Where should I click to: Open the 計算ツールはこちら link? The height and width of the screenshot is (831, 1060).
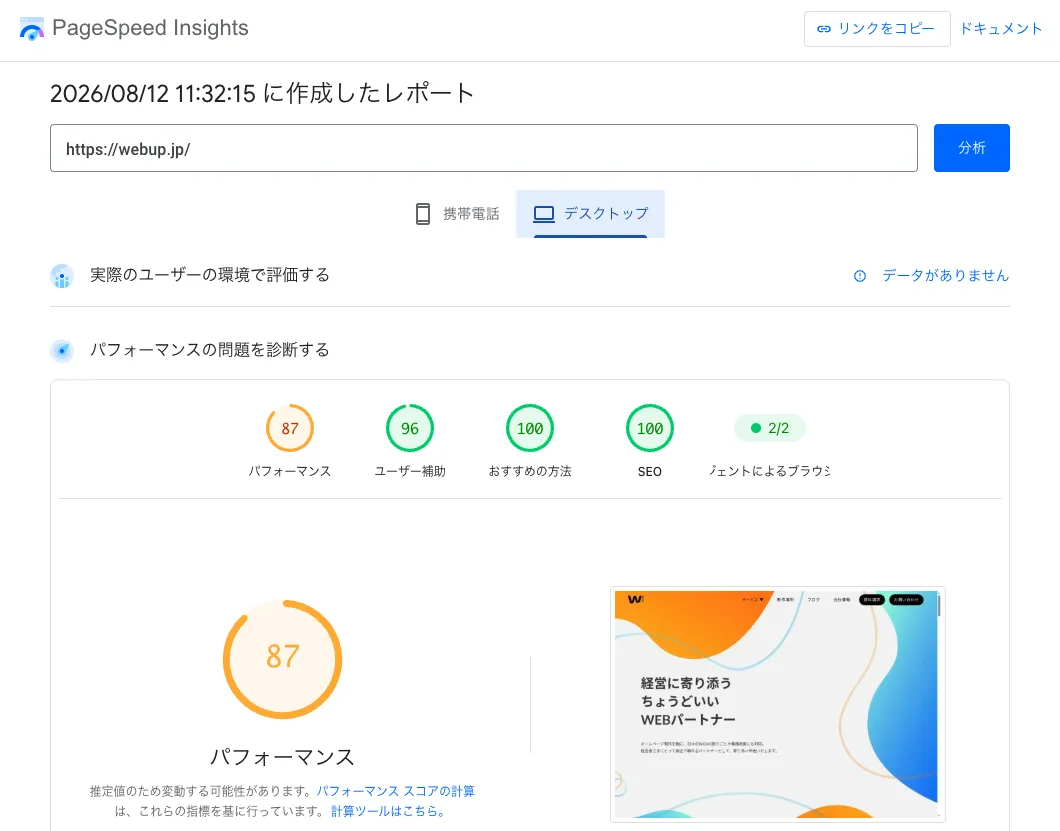pos(387,811)
